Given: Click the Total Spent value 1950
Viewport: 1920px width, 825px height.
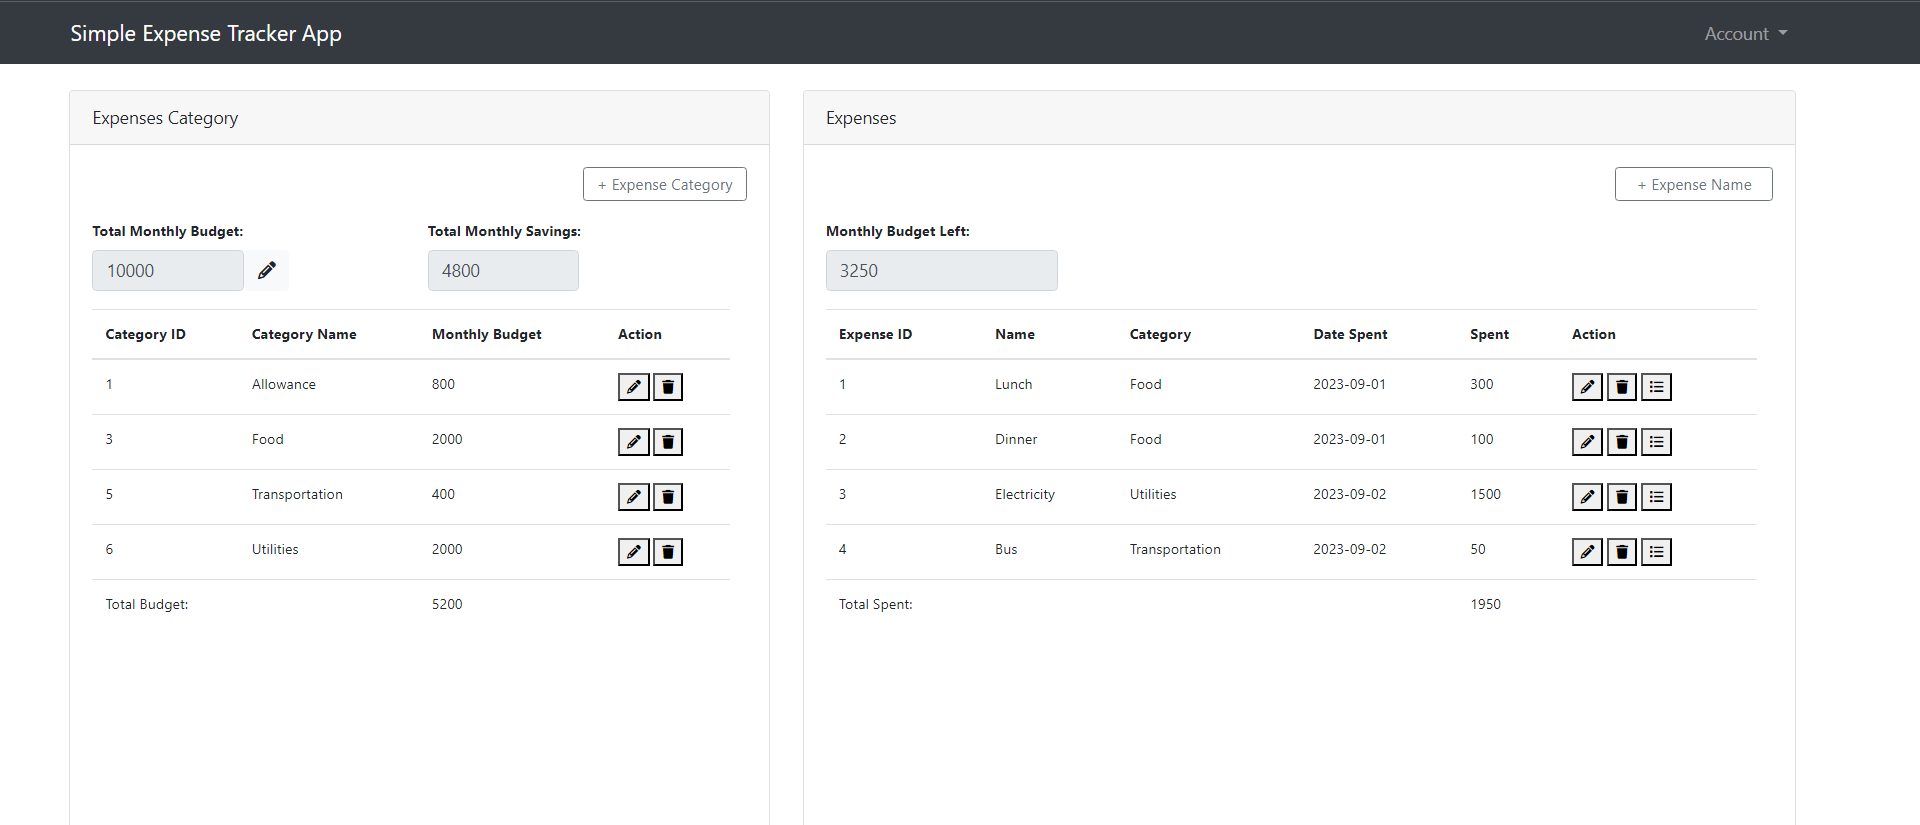Looking at the screenshot, I should pos(1485,604).
